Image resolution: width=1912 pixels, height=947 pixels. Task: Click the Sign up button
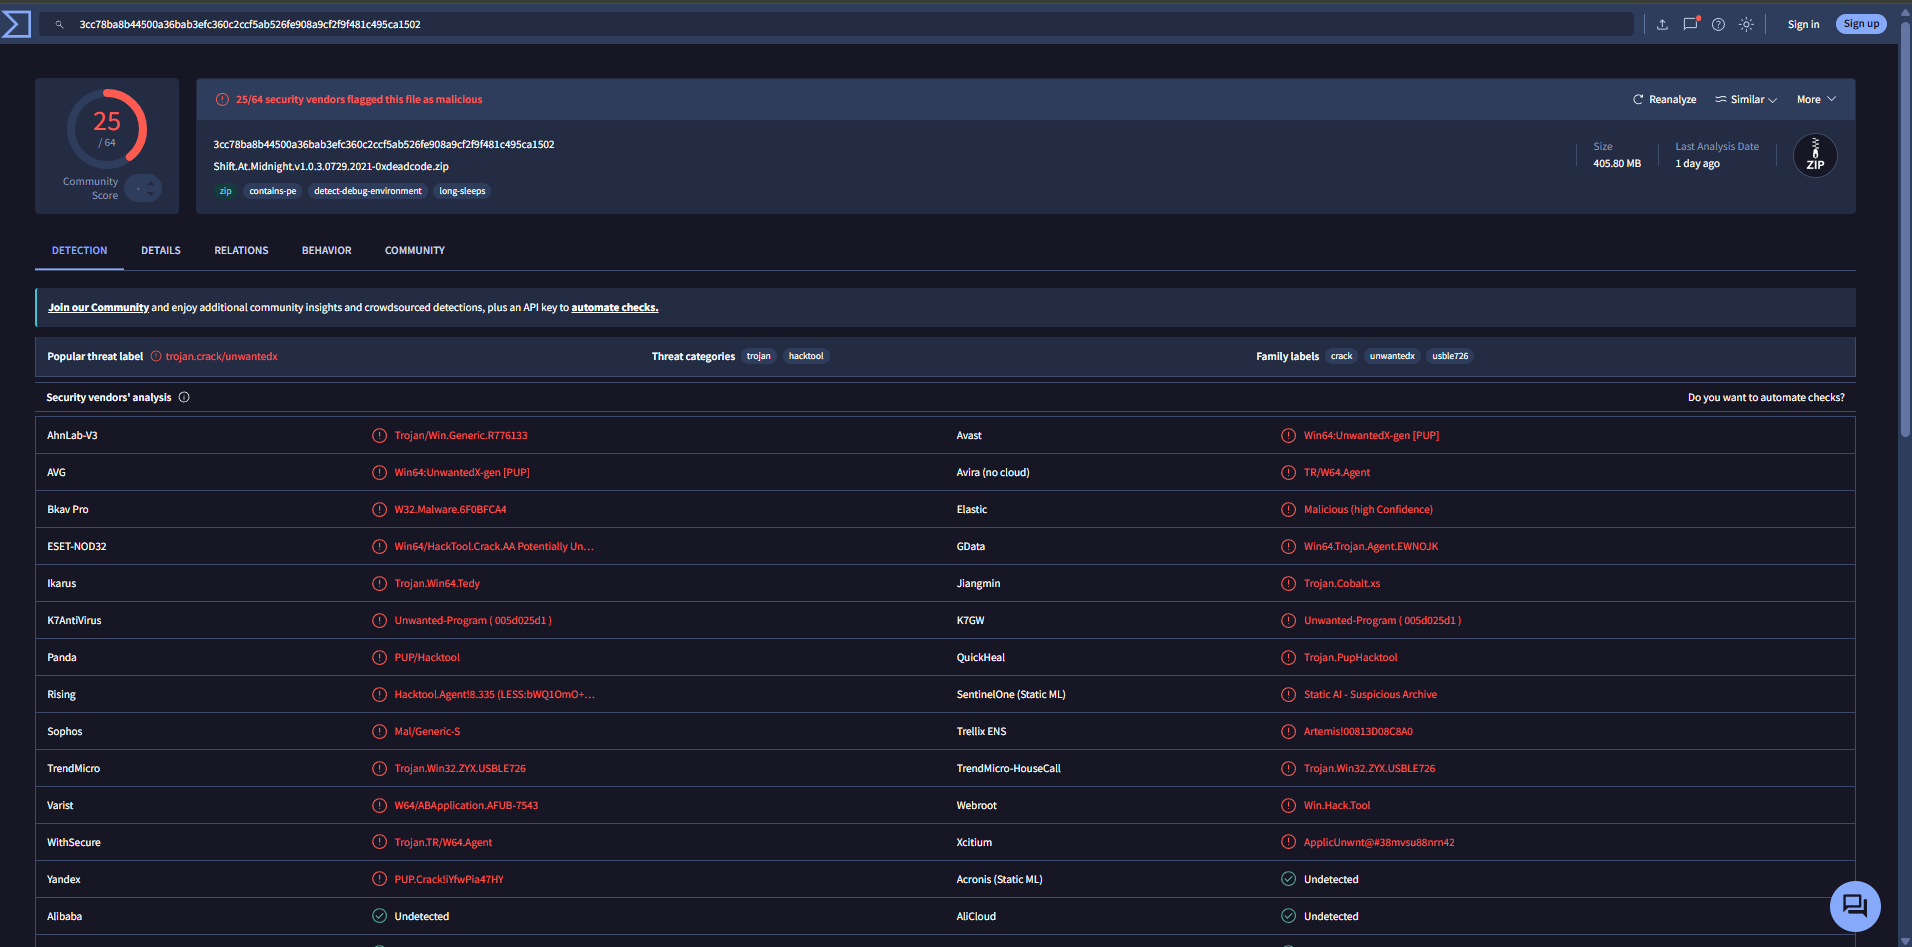(x=1861, y=24)
